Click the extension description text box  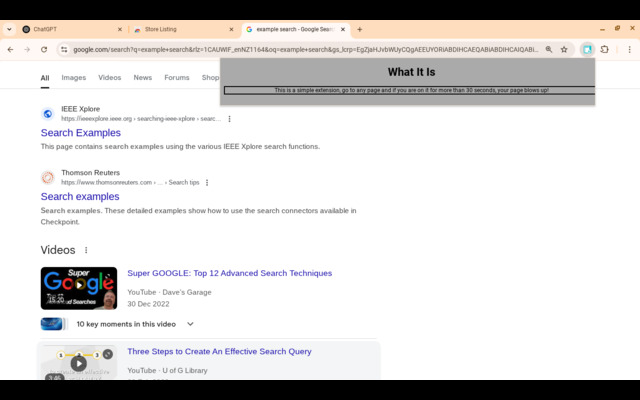409,90
